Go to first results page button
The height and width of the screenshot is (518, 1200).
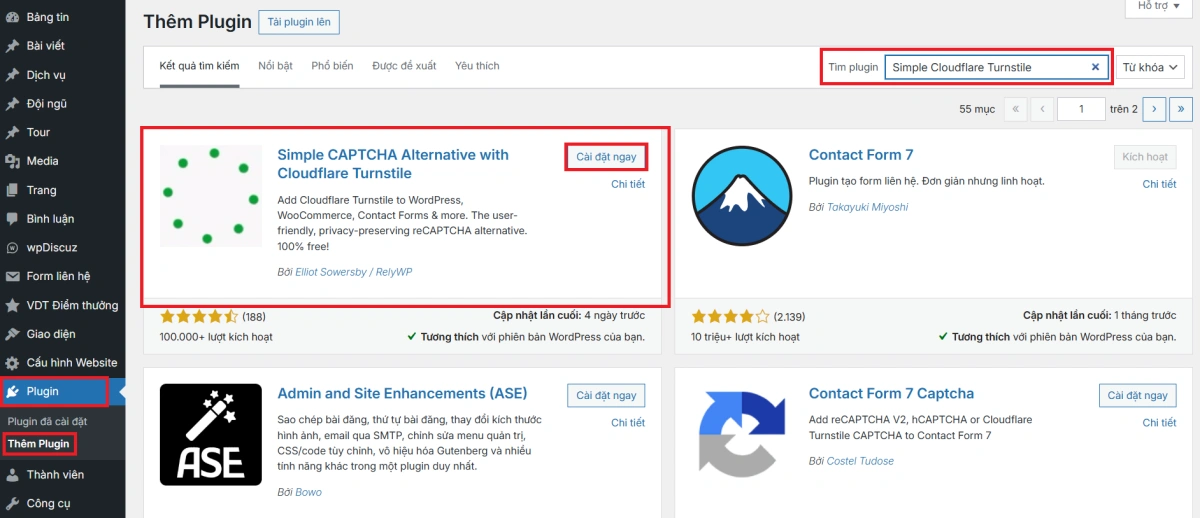point(1015,109)
